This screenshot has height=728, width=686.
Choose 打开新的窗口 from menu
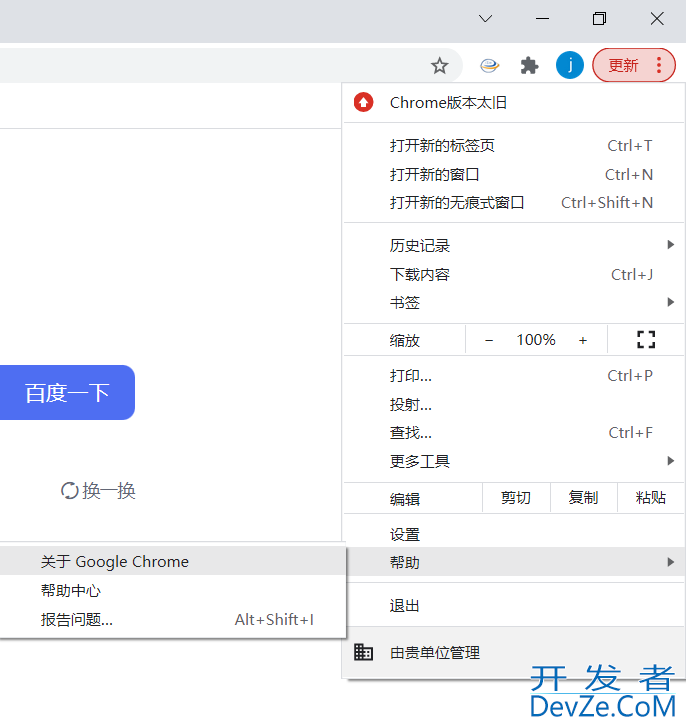point(514,175)
